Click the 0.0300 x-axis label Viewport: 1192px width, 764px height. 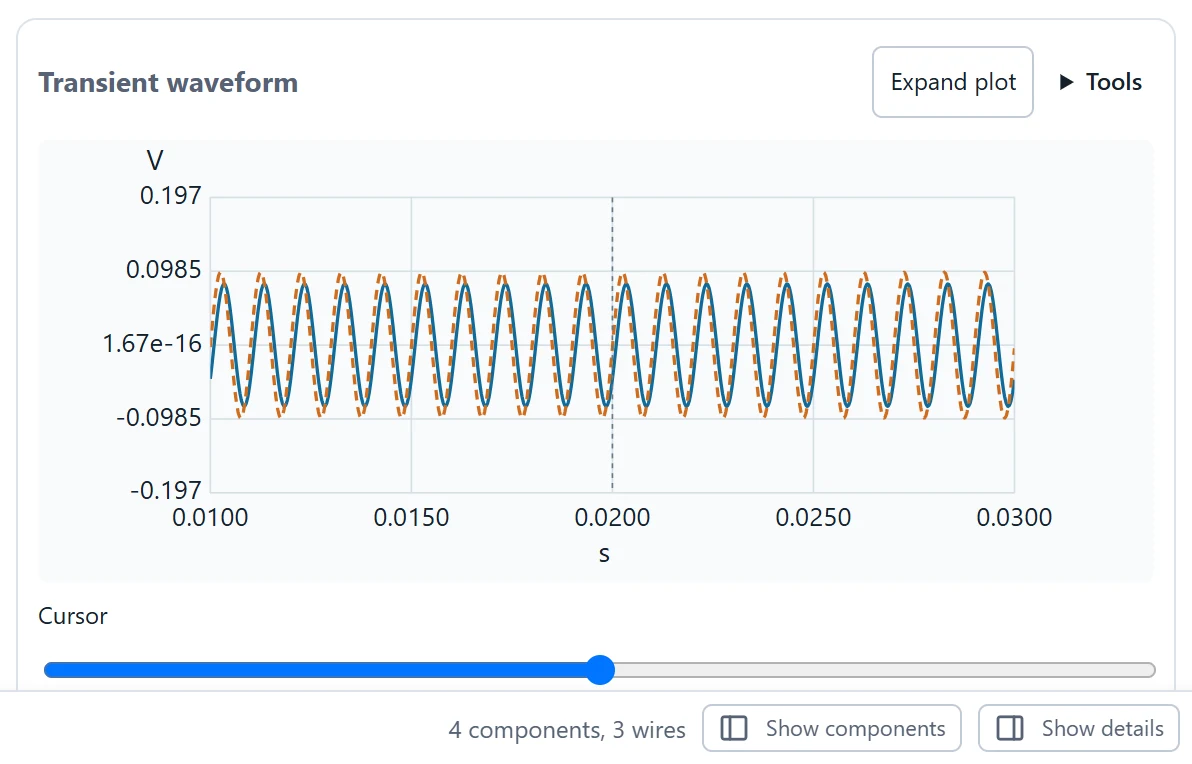1014,518
